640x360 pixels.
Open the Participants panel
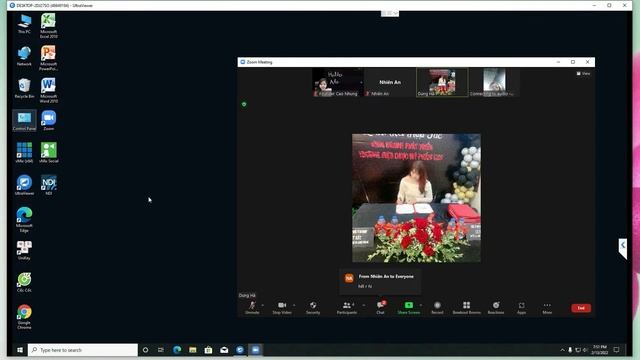[x=347, y=308]
